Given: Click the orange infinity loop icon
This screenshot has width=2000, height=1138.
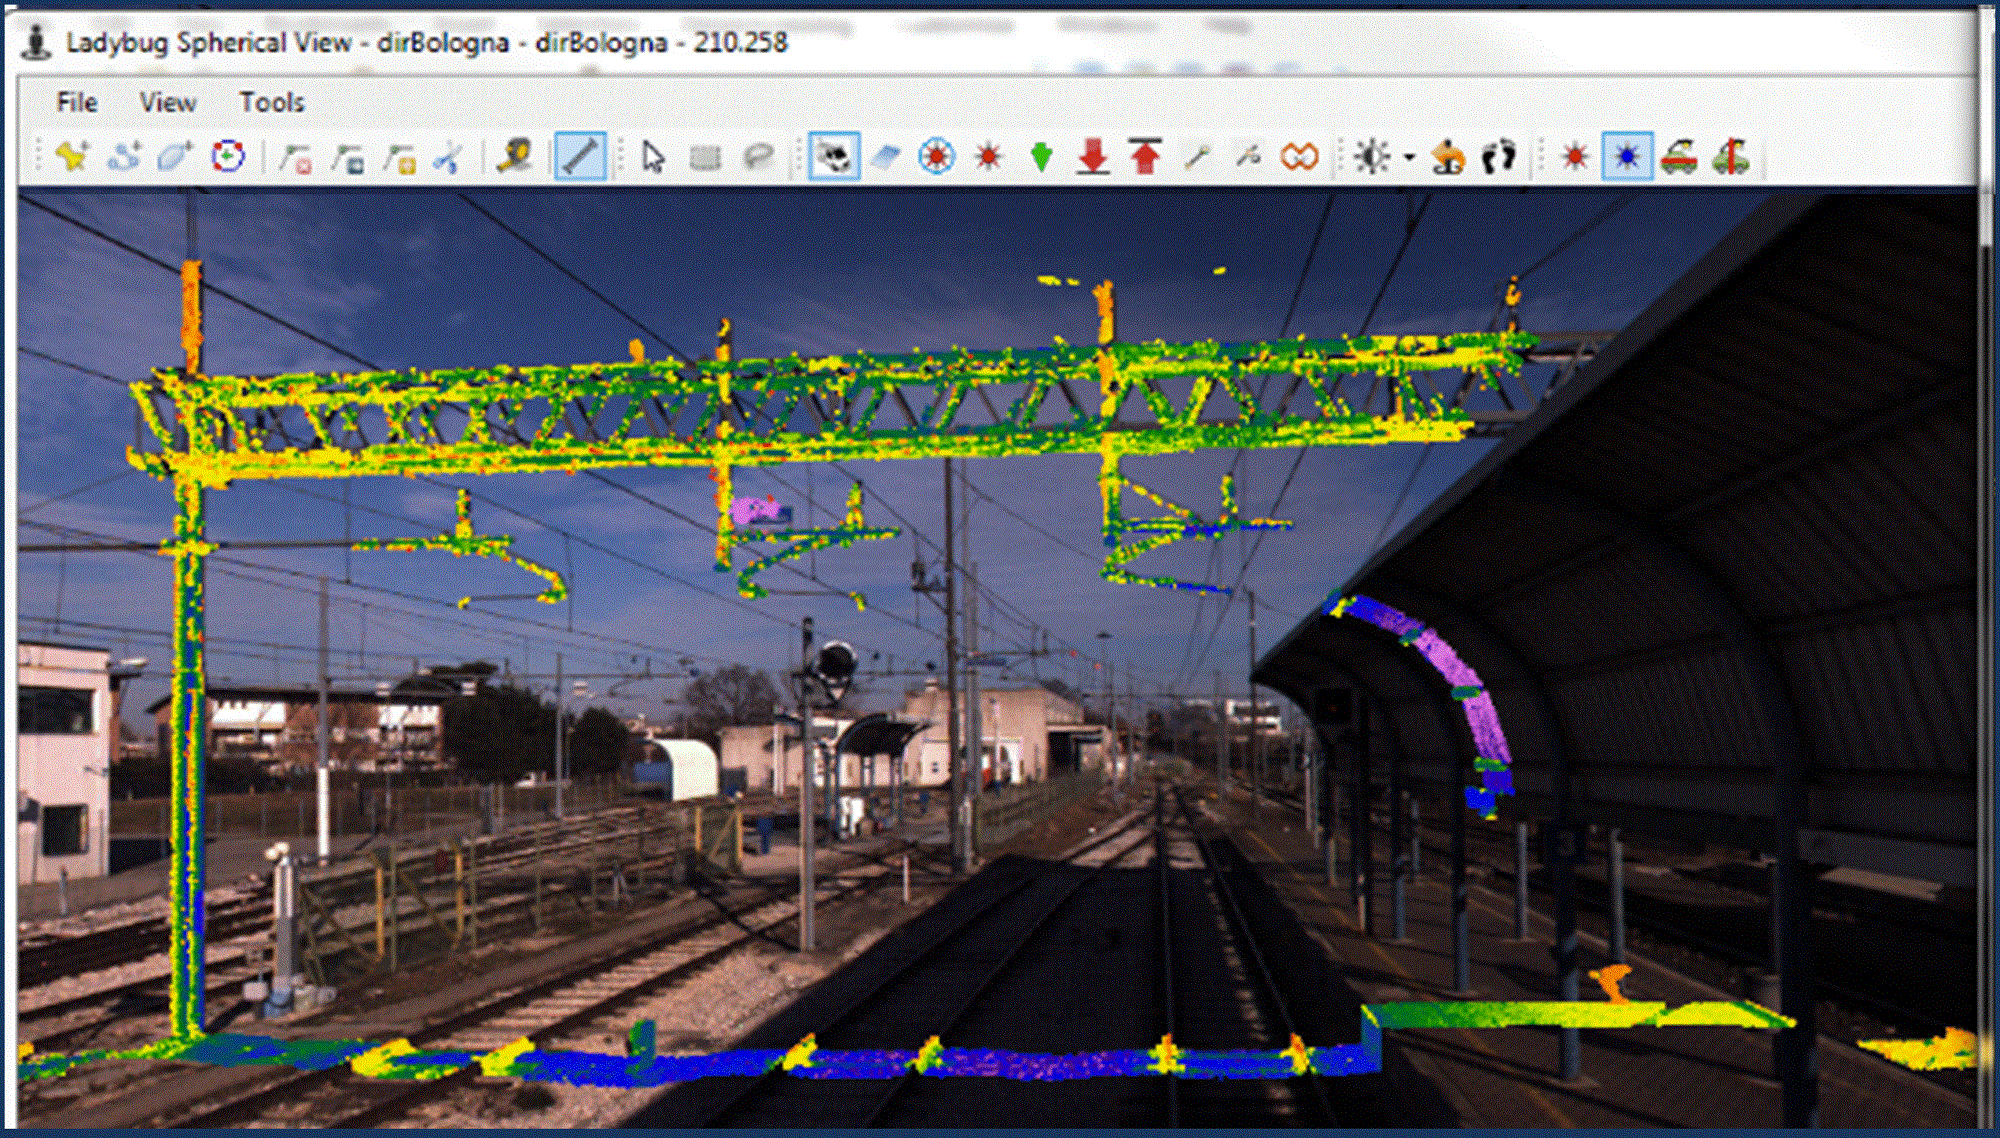Looking at the screenshot, I should [1299, 157].
